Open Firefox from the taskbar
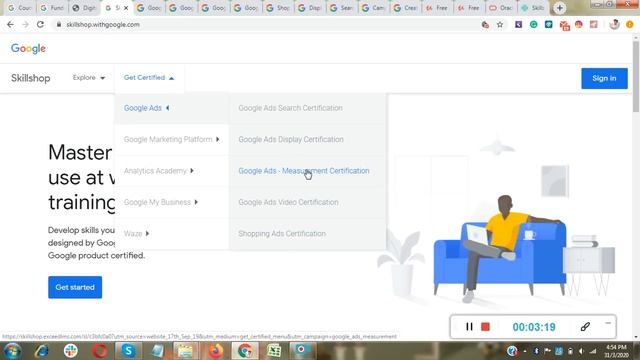 pyautogui.click(x=216, y=351)
